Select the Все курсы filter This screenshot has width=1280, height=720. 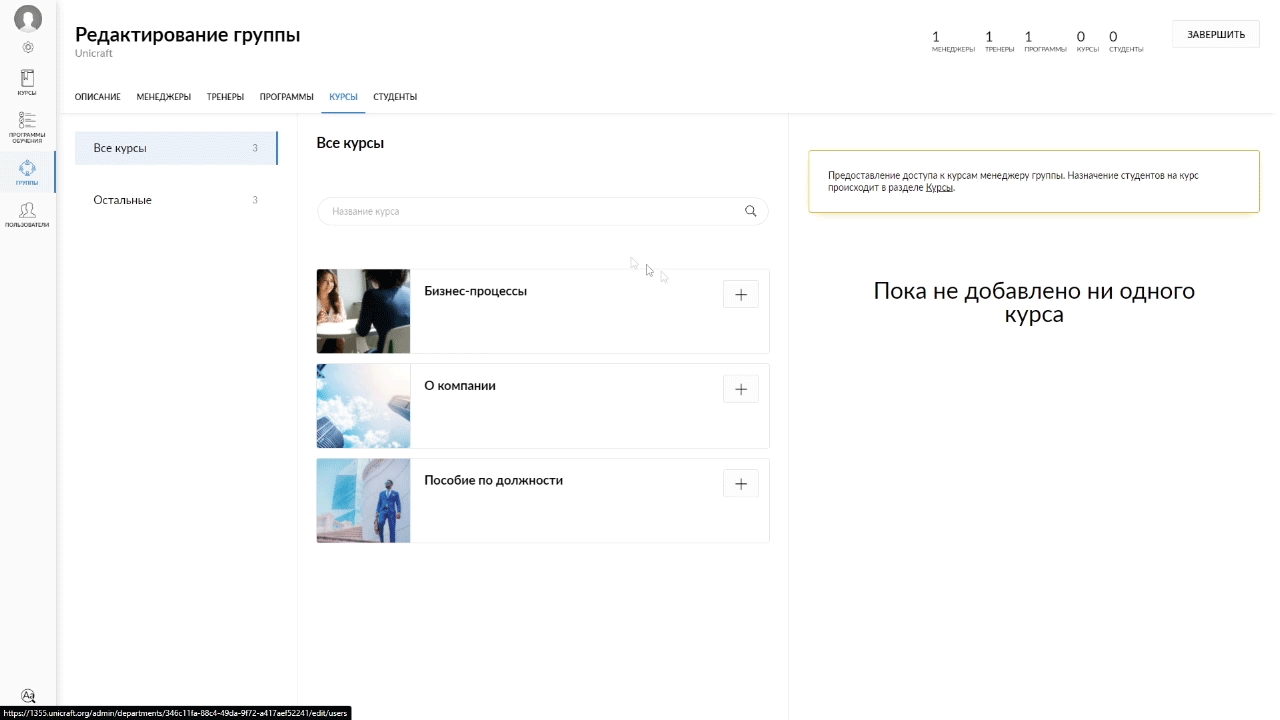coord(176,148)
